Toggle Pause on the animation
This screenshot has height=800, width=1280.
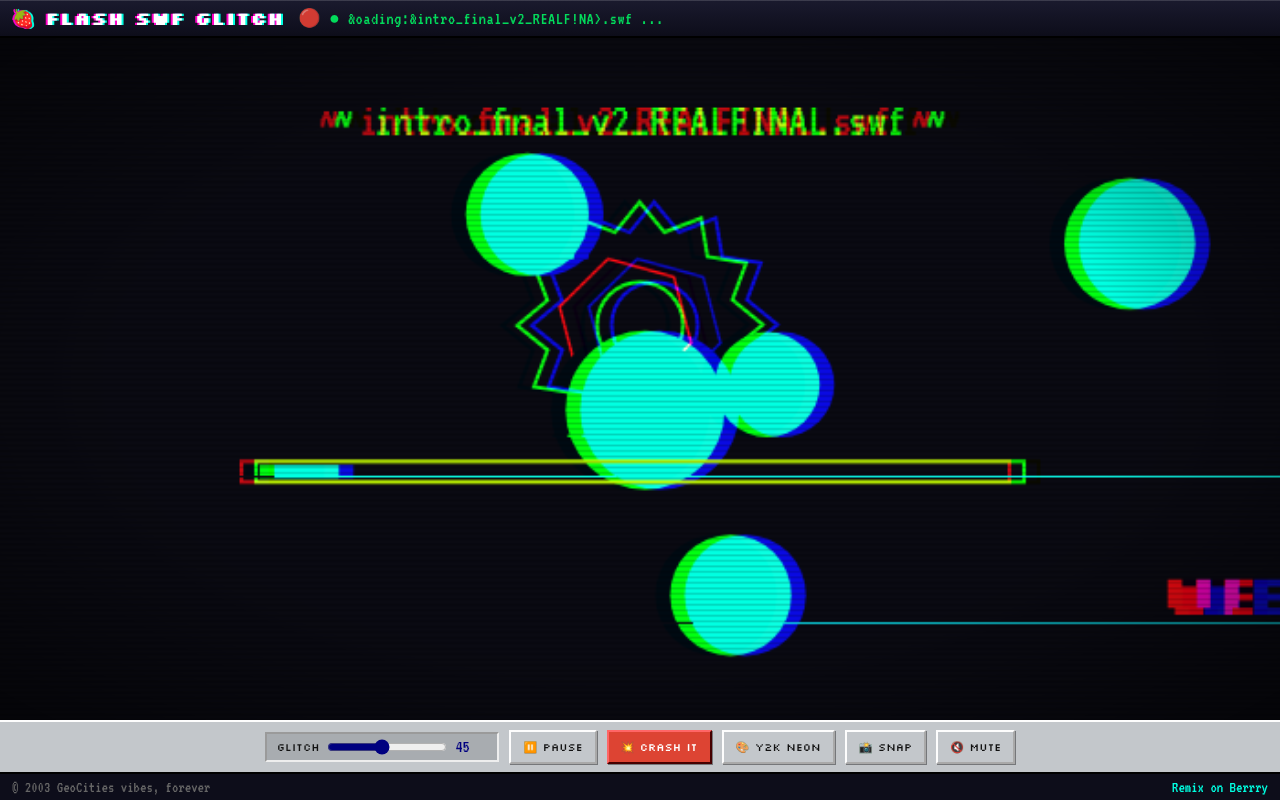click(x=553, y=747)
